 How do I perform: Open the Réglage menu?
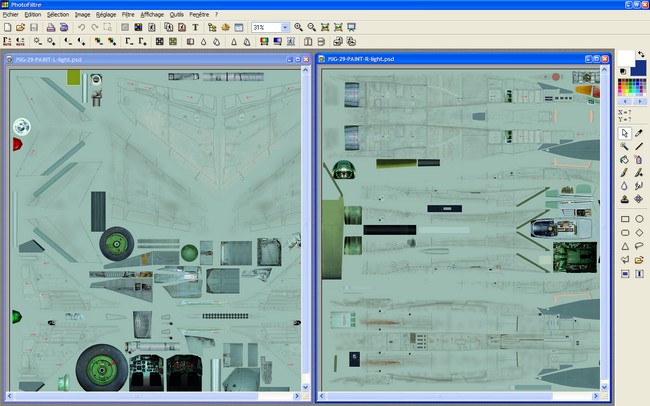pyautogui.click(x=106, y=15)
